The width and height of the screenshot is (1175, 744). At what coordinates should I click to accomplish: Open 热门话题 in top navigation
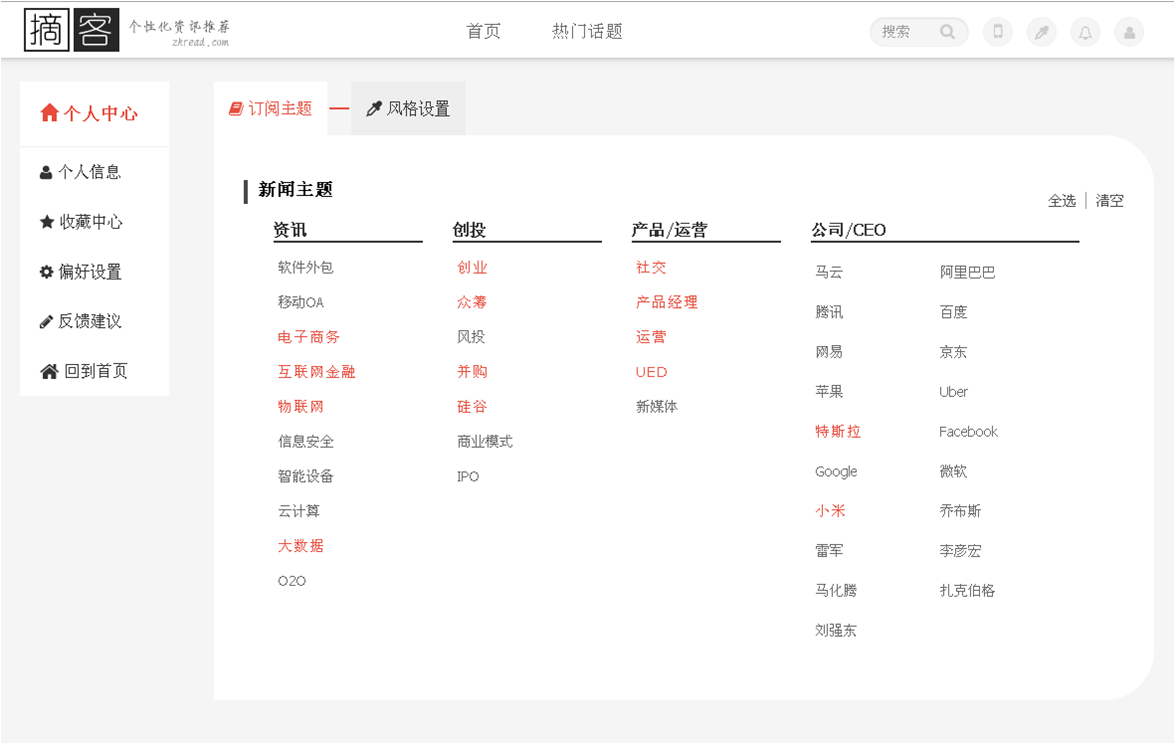pos(588,31)
